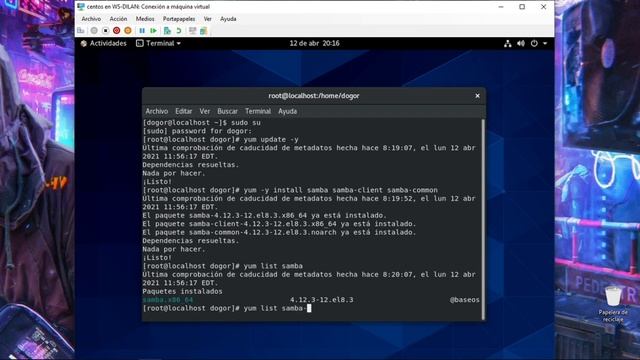Create a checkpoint from the toolbar

coord(167,31)
